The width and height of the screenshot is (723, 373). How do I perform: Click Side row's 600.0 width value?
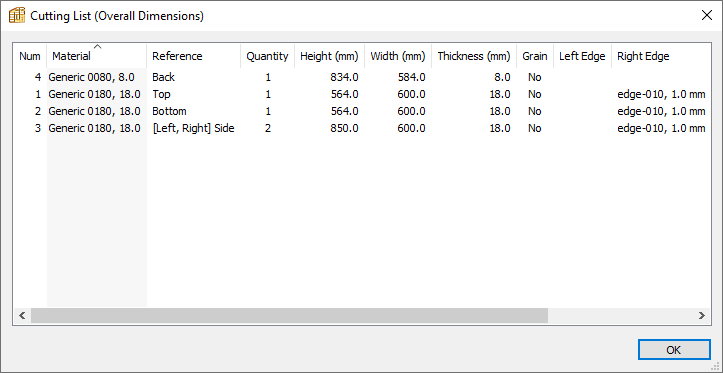pyautogui.click(x=411, y=129)
